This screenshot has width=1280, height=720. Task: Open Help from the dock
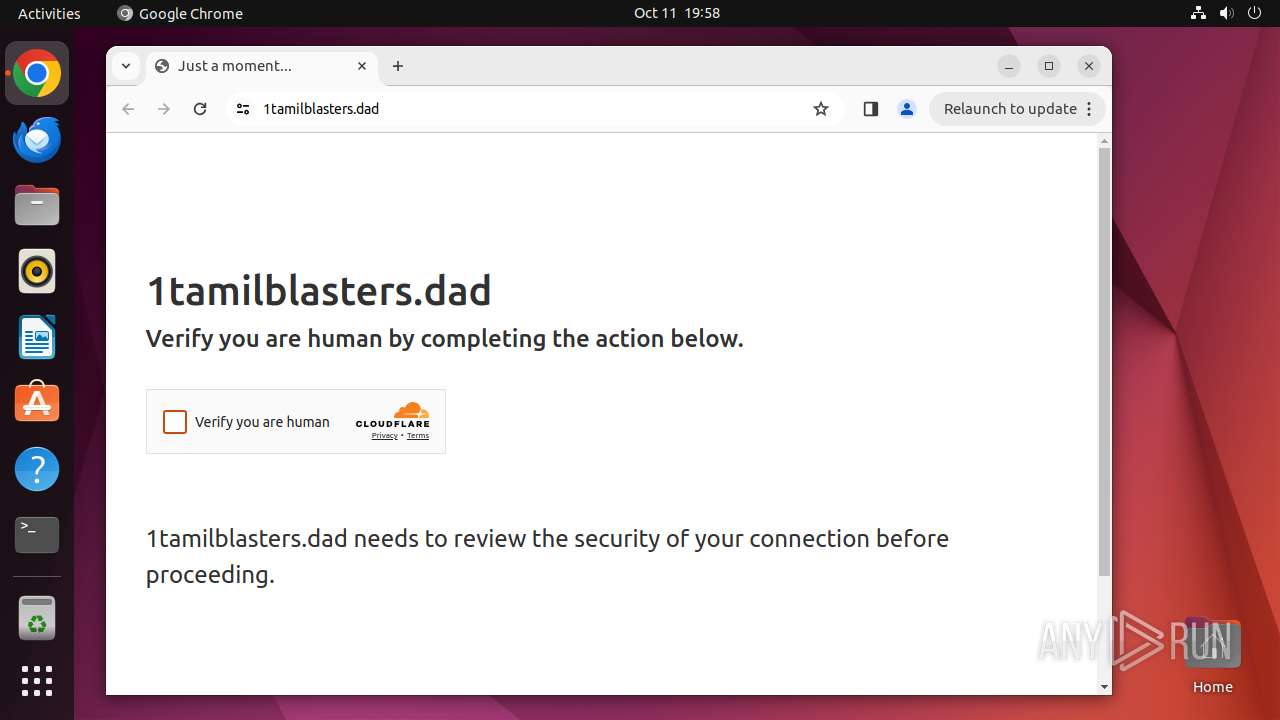point(37,469)
